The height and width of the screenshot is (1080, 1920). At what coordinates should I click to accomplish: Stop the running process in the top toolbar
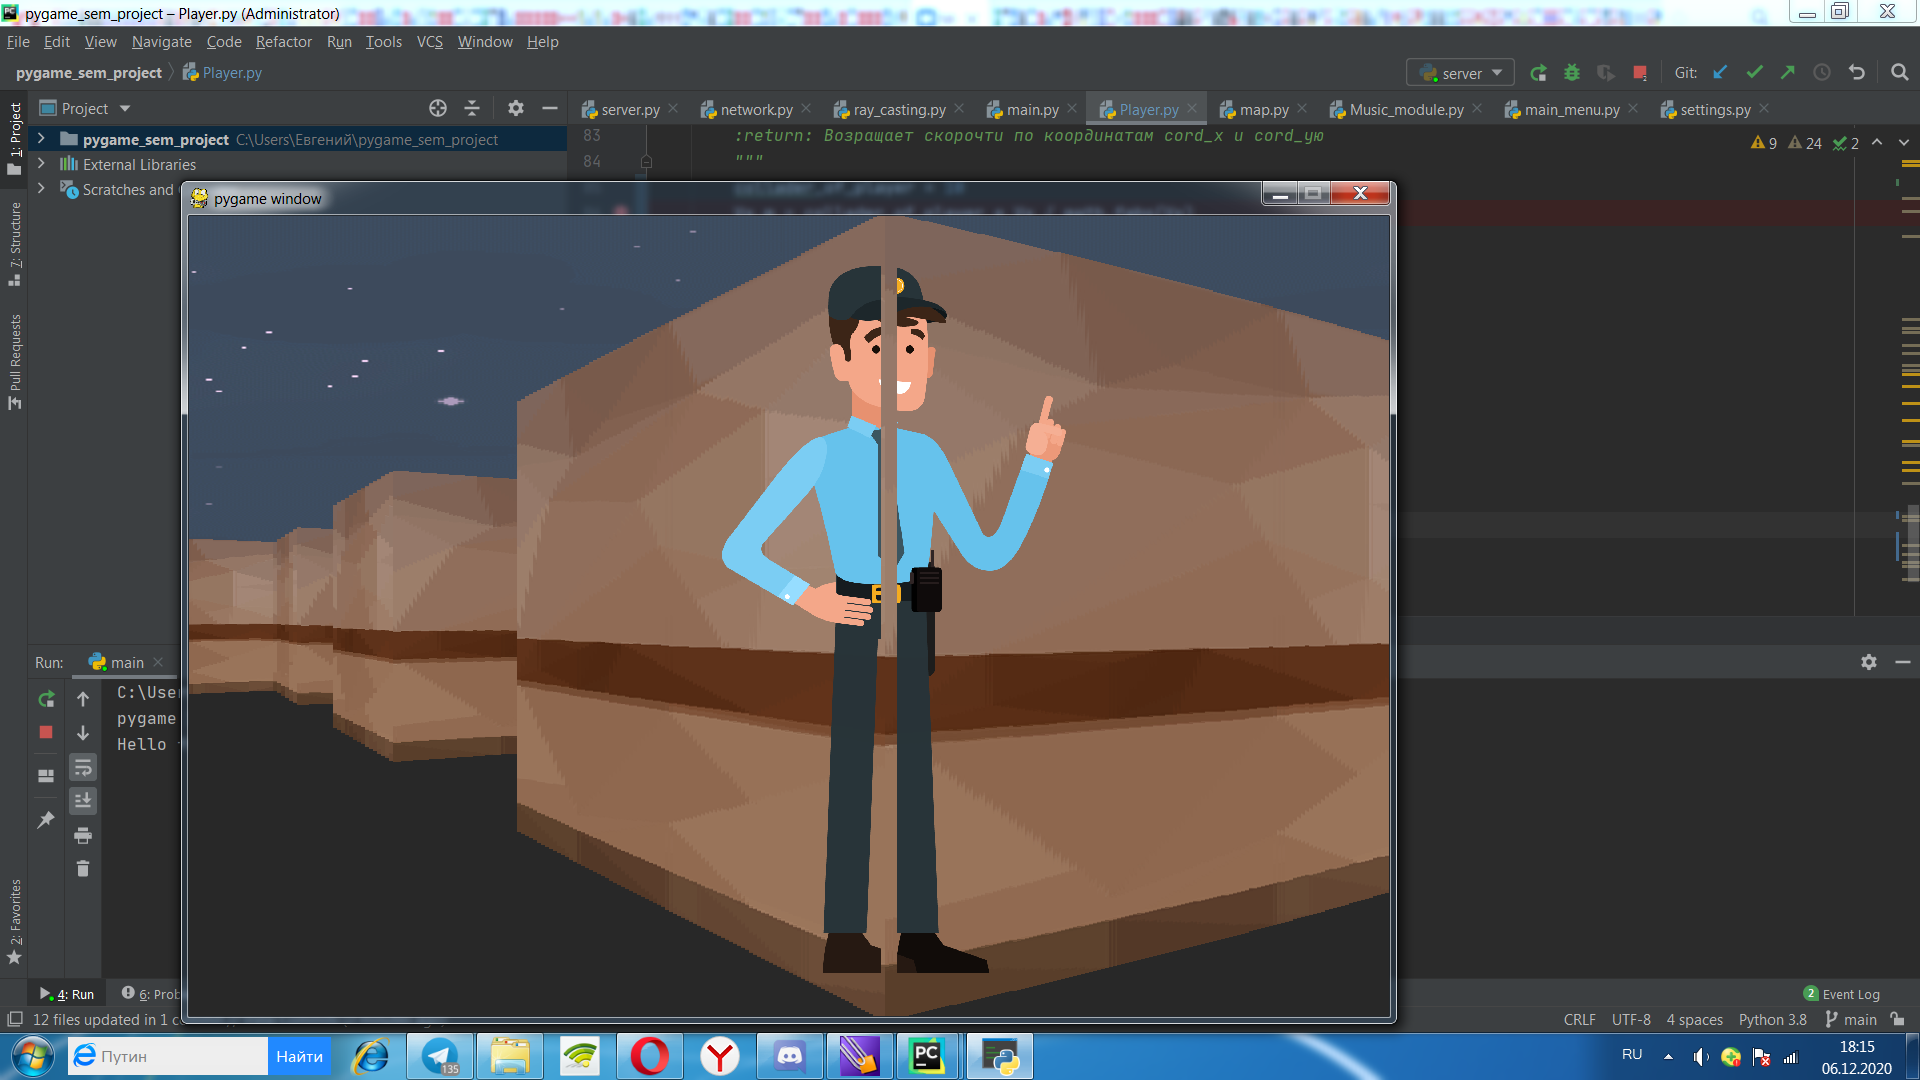pos(1639,72)
